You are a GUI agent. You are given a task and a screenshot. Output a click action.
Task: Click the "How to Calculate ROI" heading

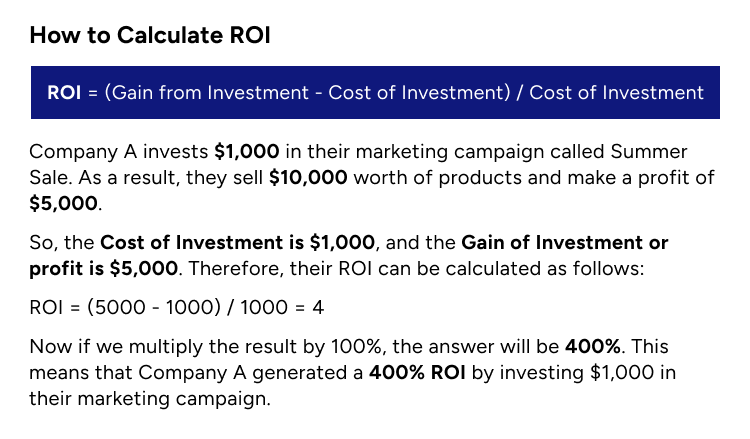coord(151,36)
